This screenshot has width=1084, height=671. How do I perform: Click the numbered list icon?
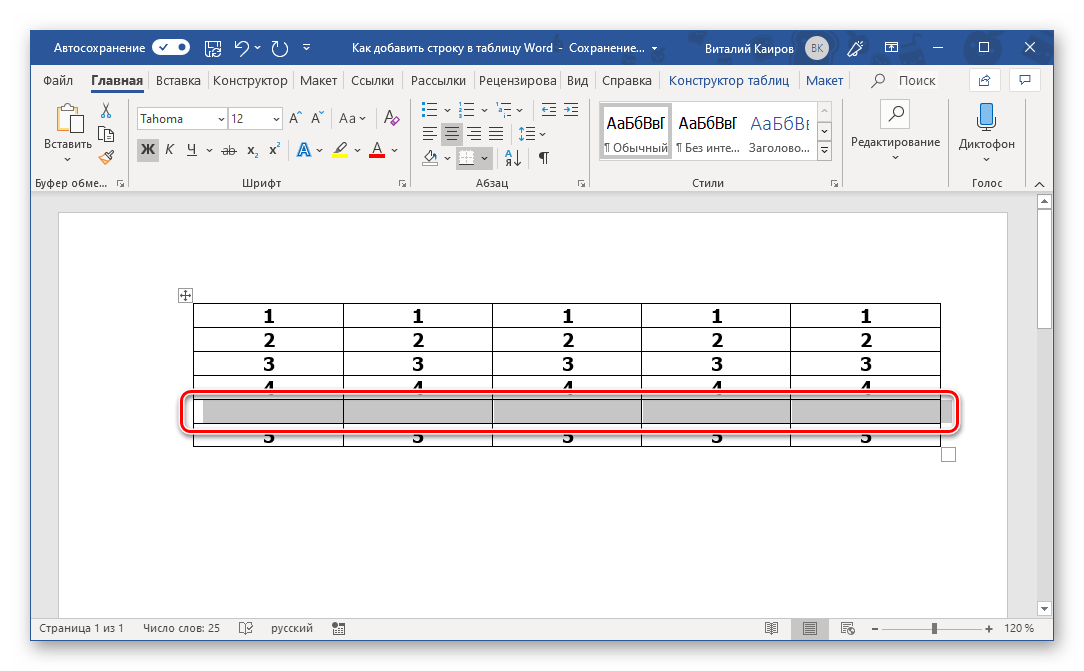click(x=467, y=110)
